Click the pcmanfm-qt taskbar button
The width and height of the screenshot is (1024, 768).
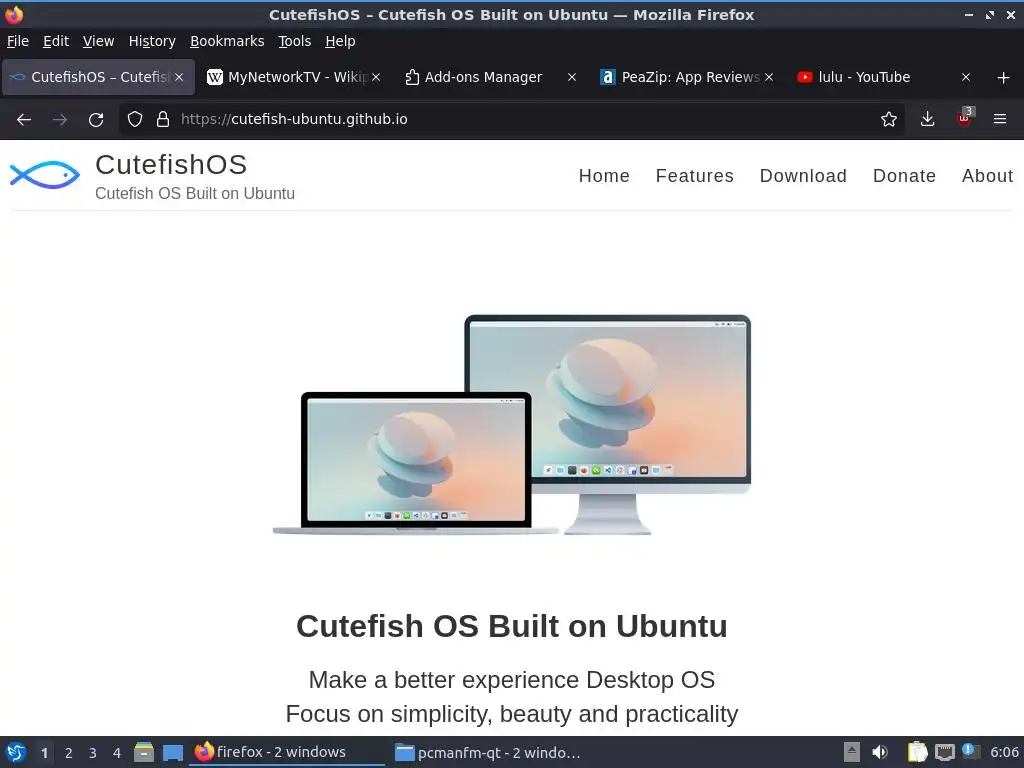coord(488,752)
